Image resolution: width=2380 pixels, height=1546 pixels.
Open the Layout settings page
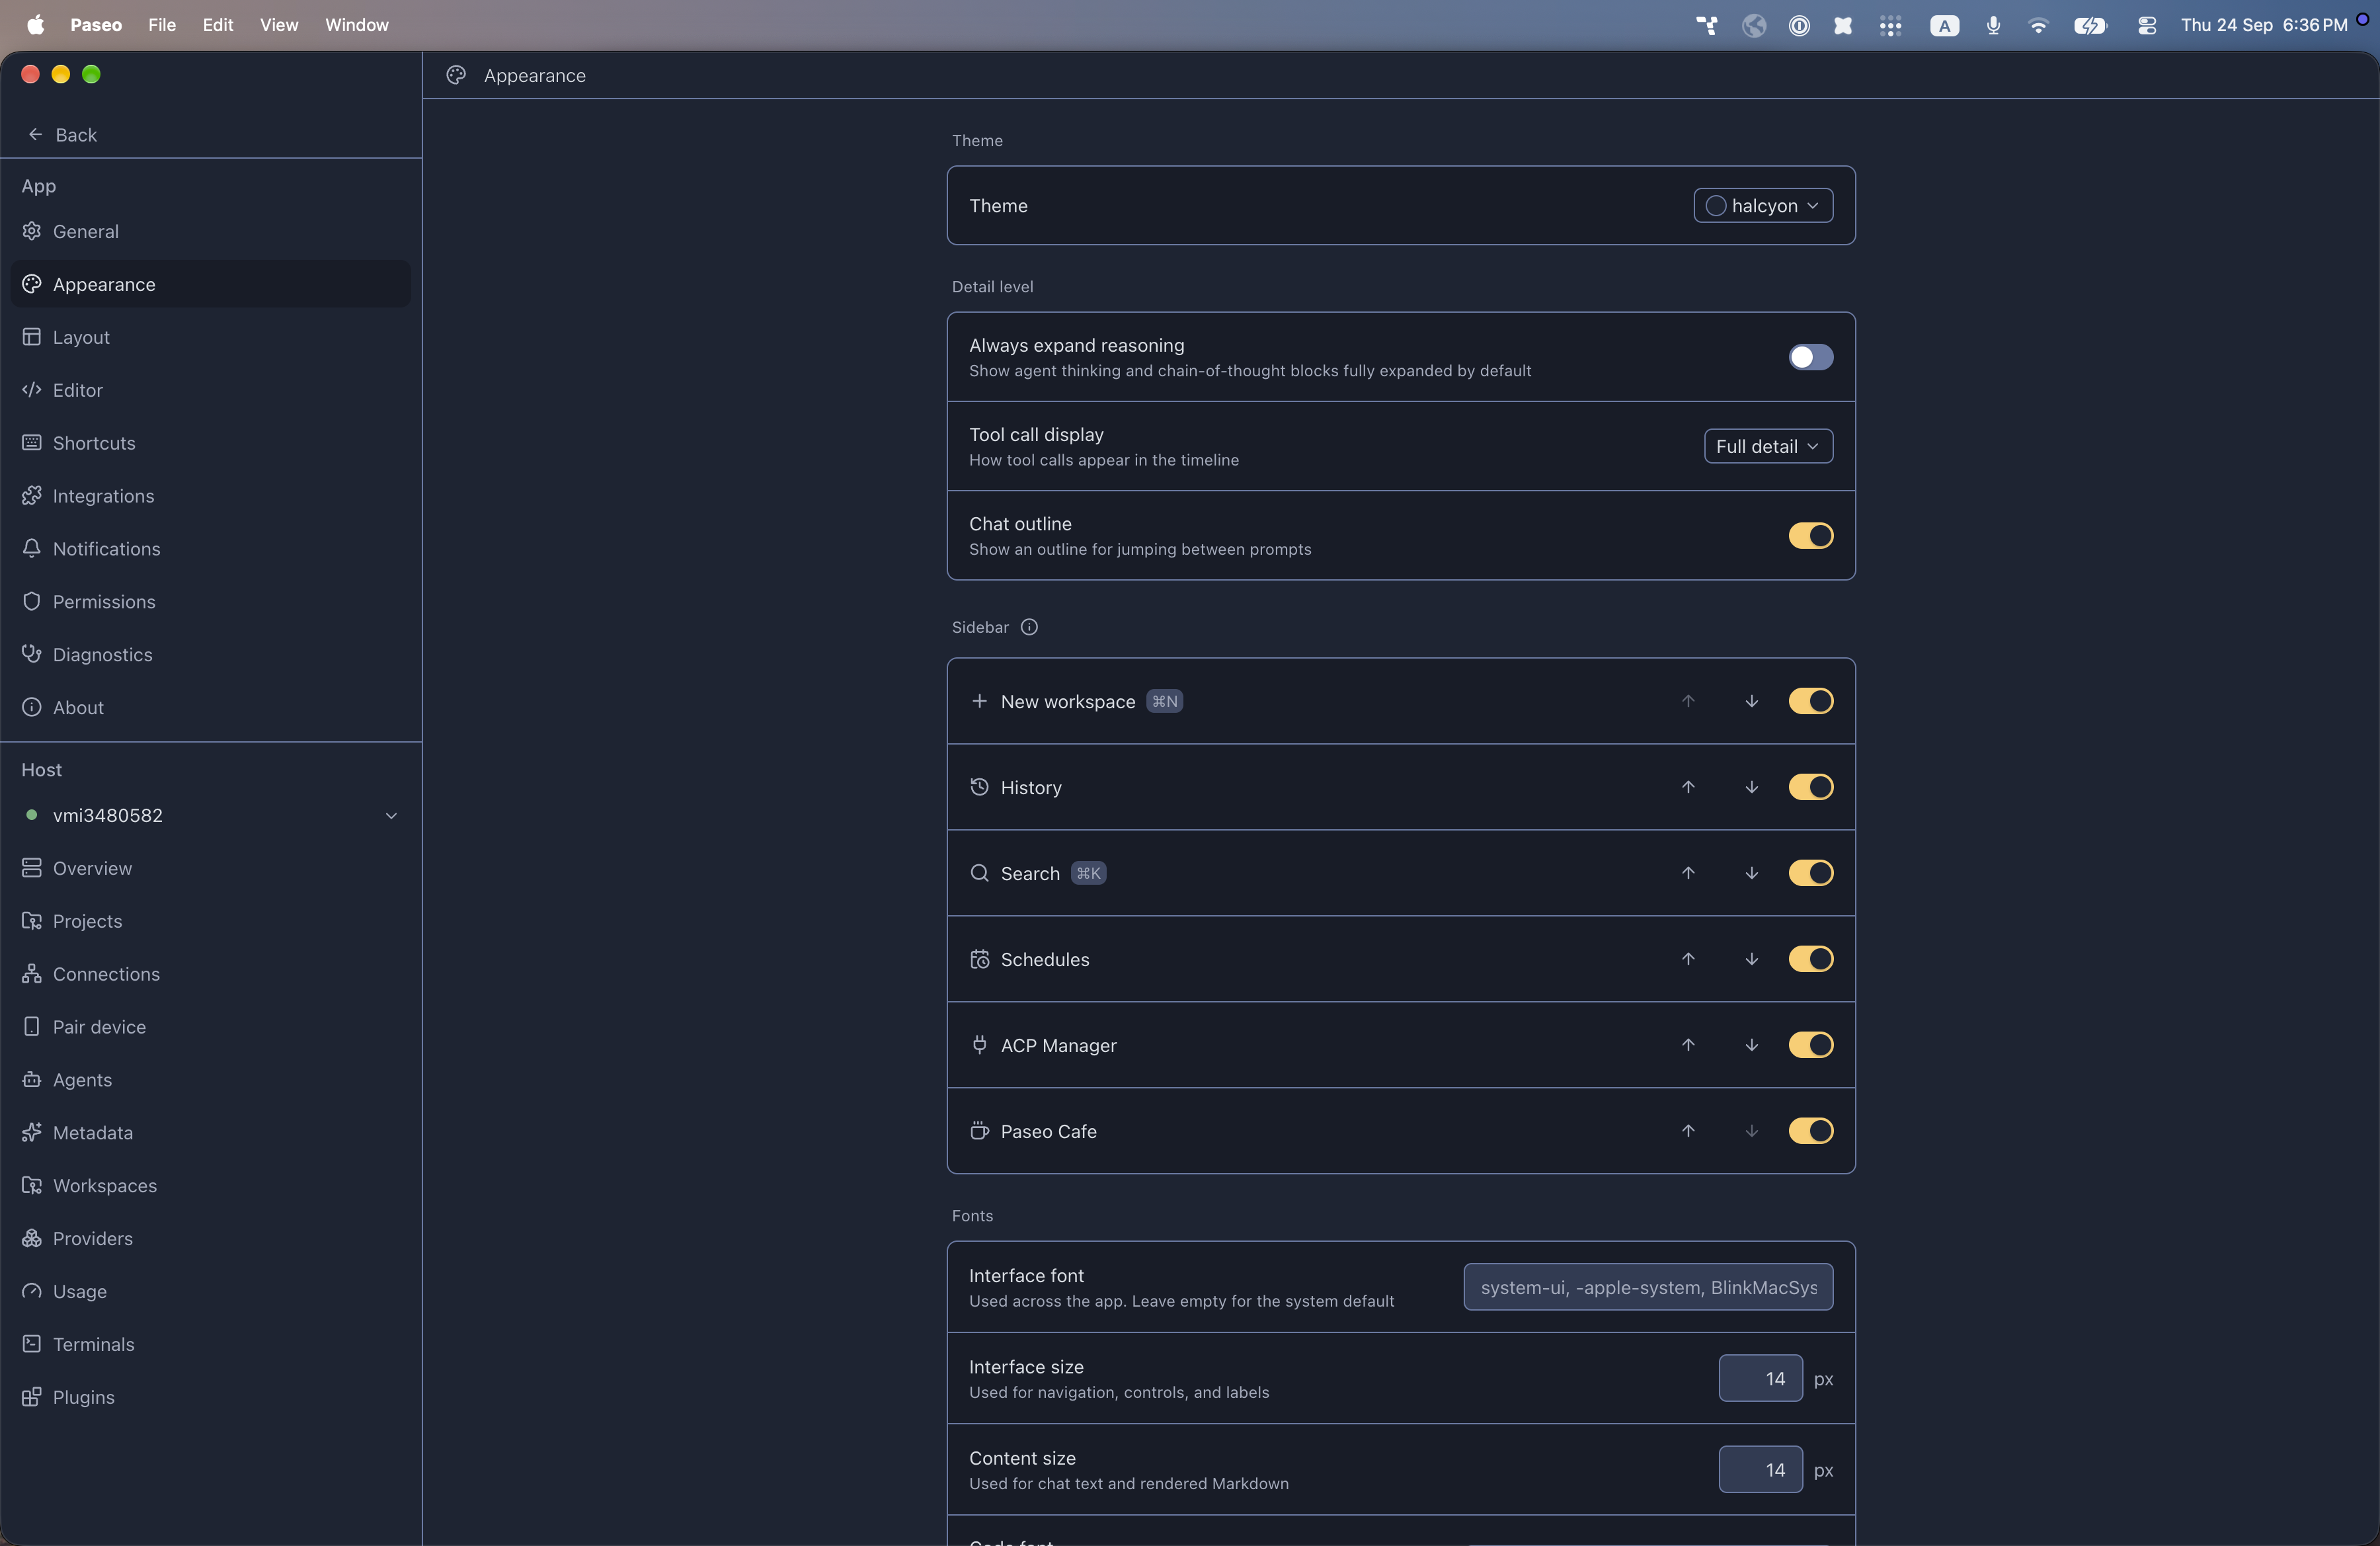(211, 337)
